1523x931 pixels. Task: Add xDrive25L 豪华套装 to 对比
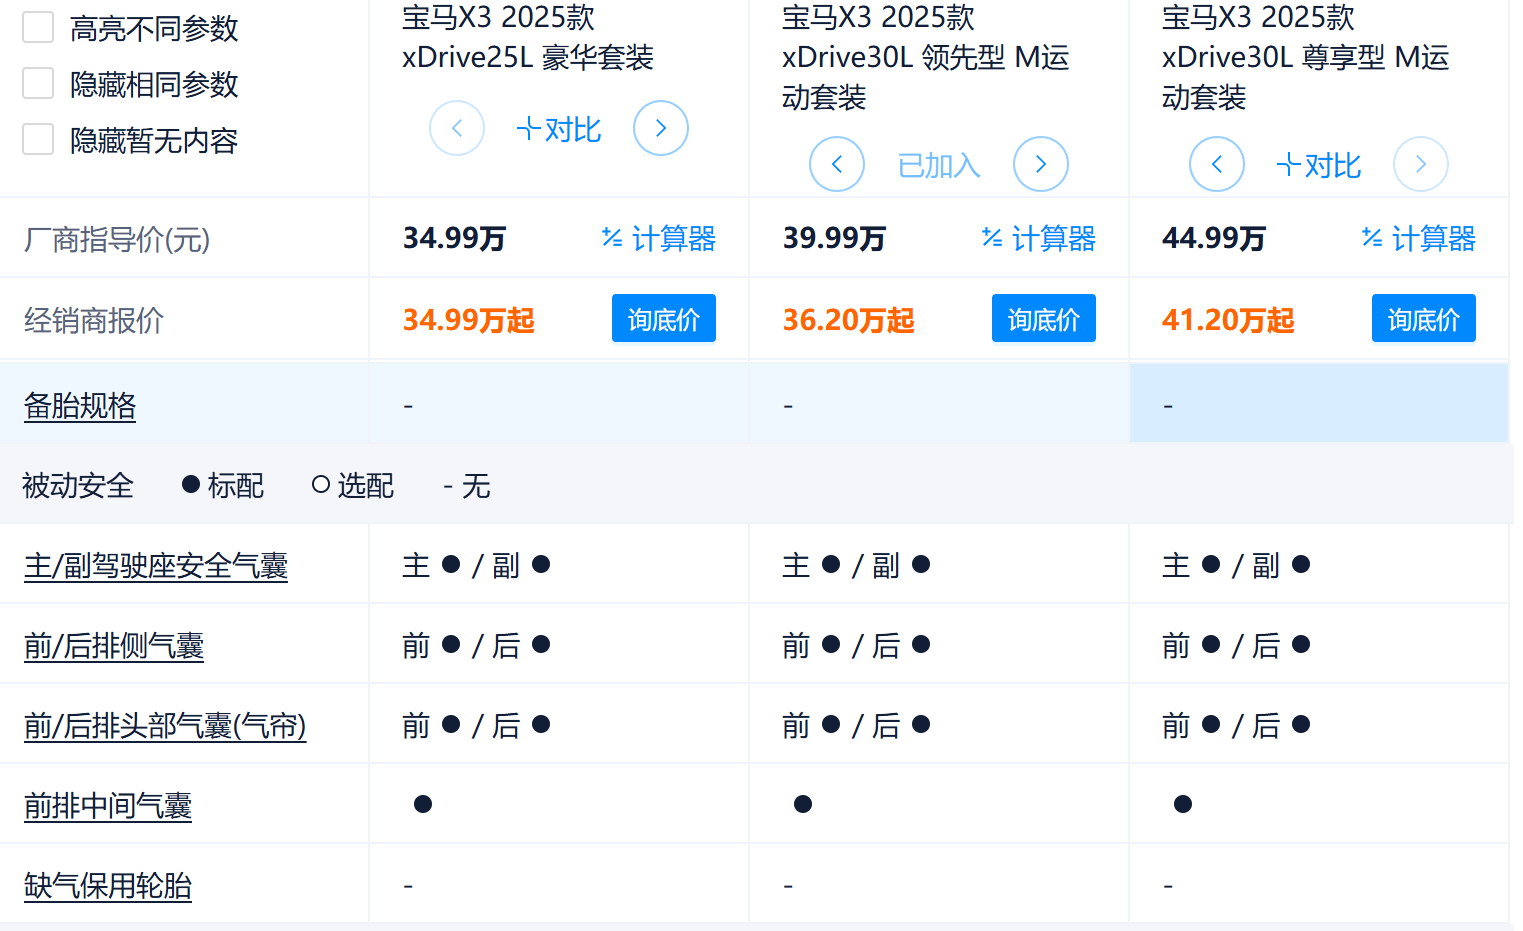[x=559, y=129]
